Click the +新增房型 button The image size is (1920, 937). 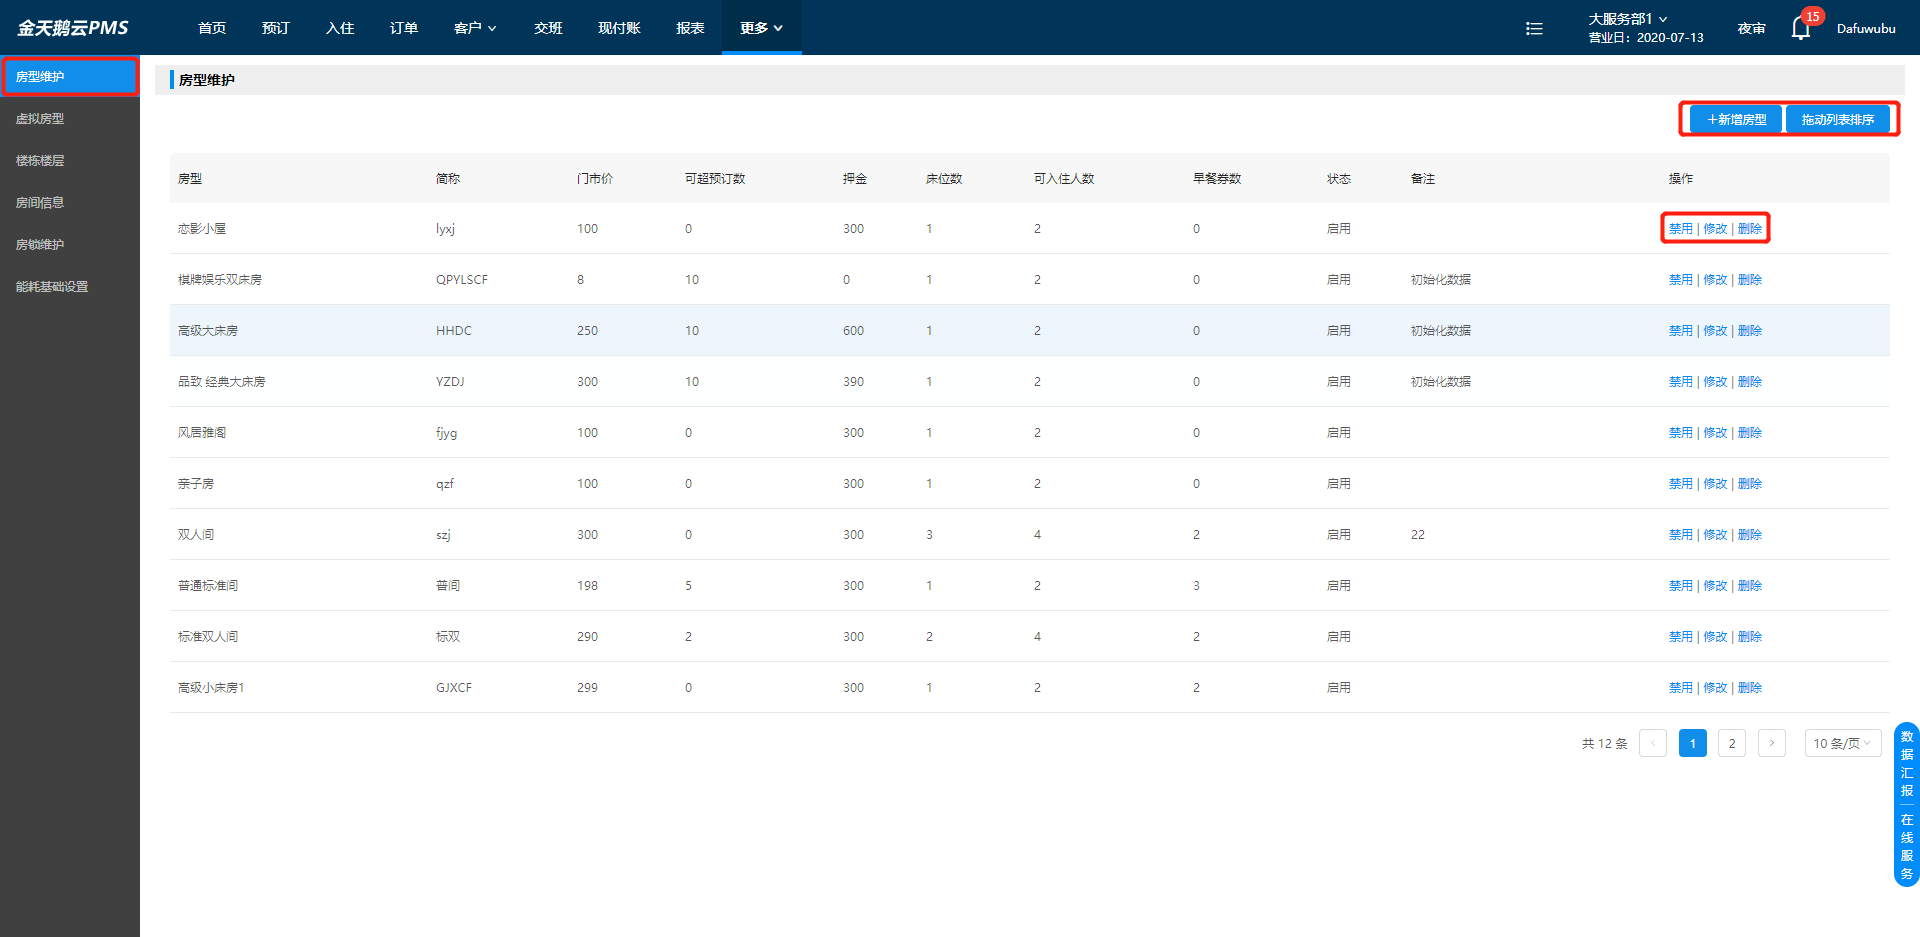1736,119
